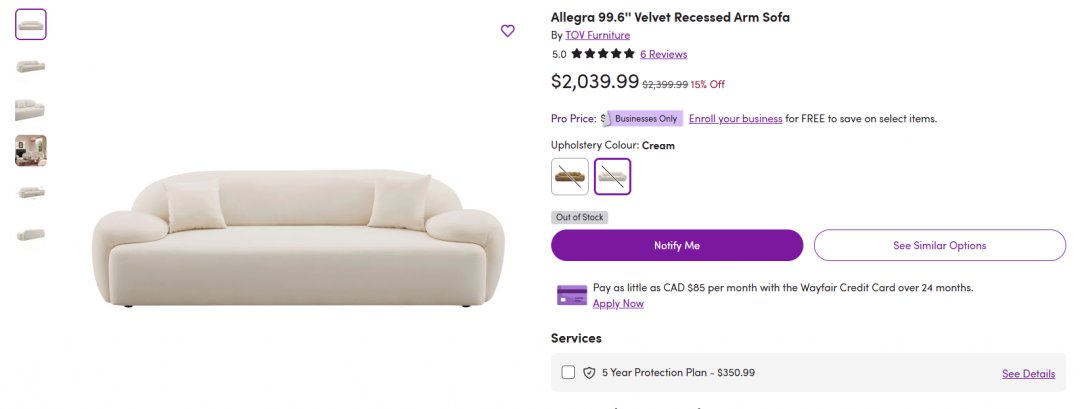Select the first selected sofa thumbnail
The width and height of the screenshot is (1080, 409).
[x=31, y=25]
